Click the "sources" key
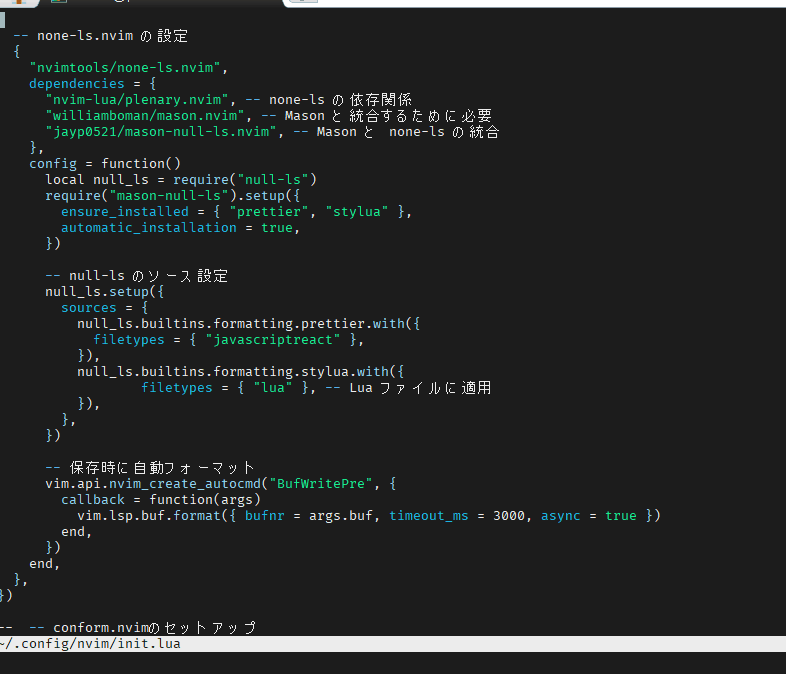Viewport: 786px width, 674px height. tap(89, 308)
